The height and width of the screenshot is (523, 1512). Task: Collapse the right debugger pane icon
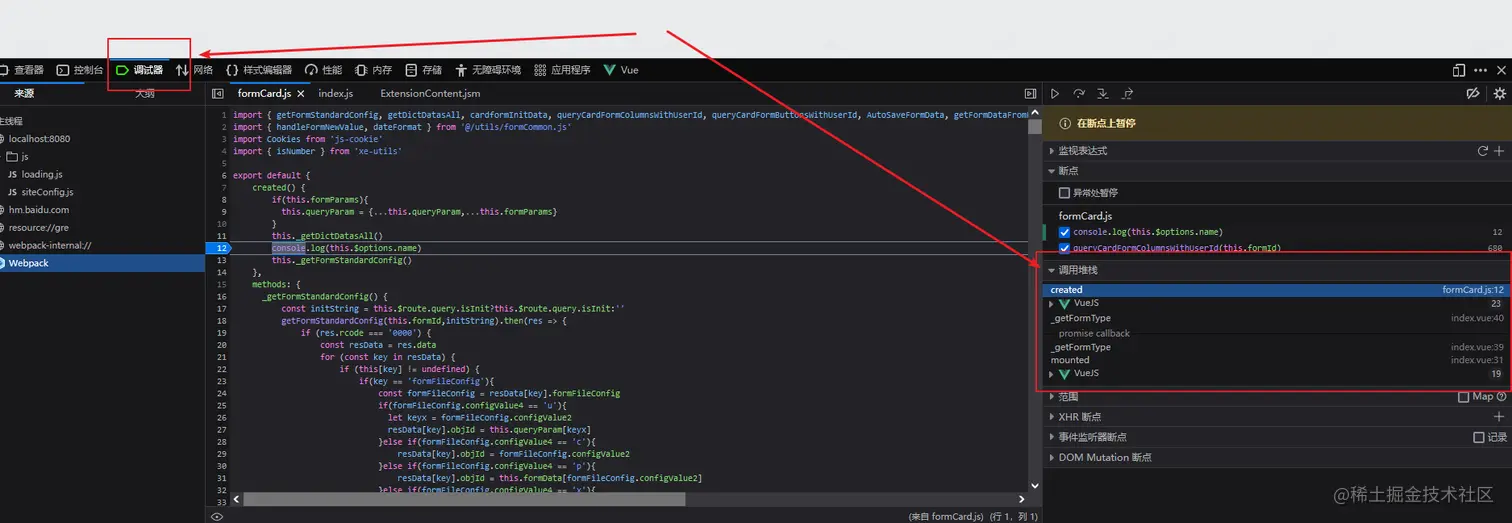[1030, 93]
